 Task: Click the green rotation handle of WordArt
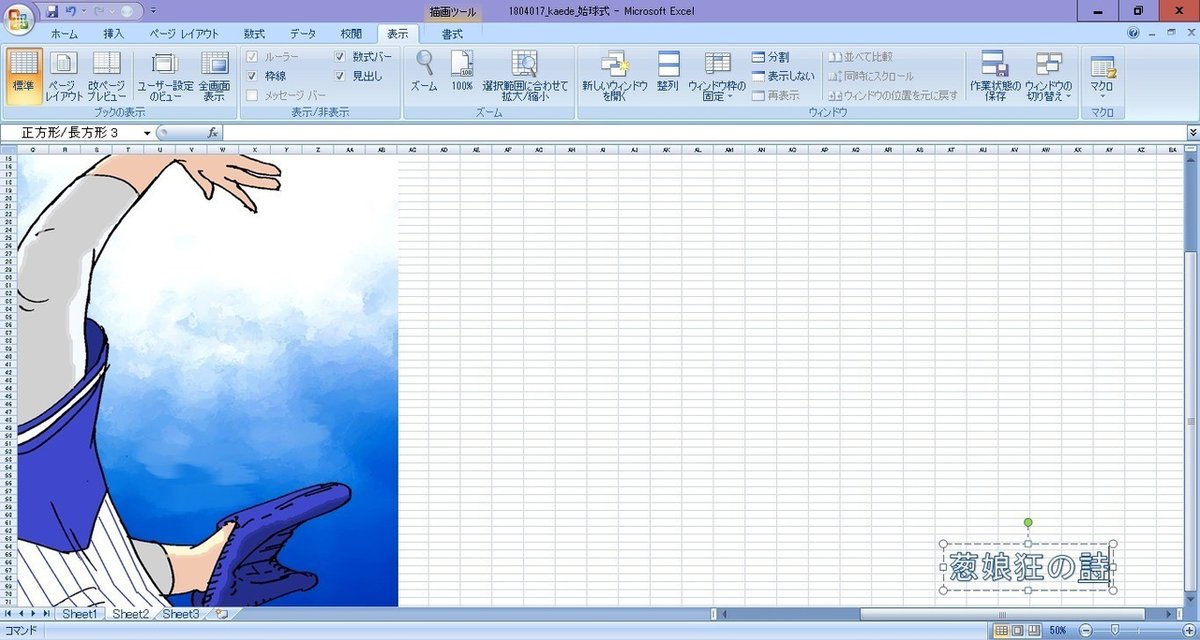pyautogui.click(x=1028, y=523)
